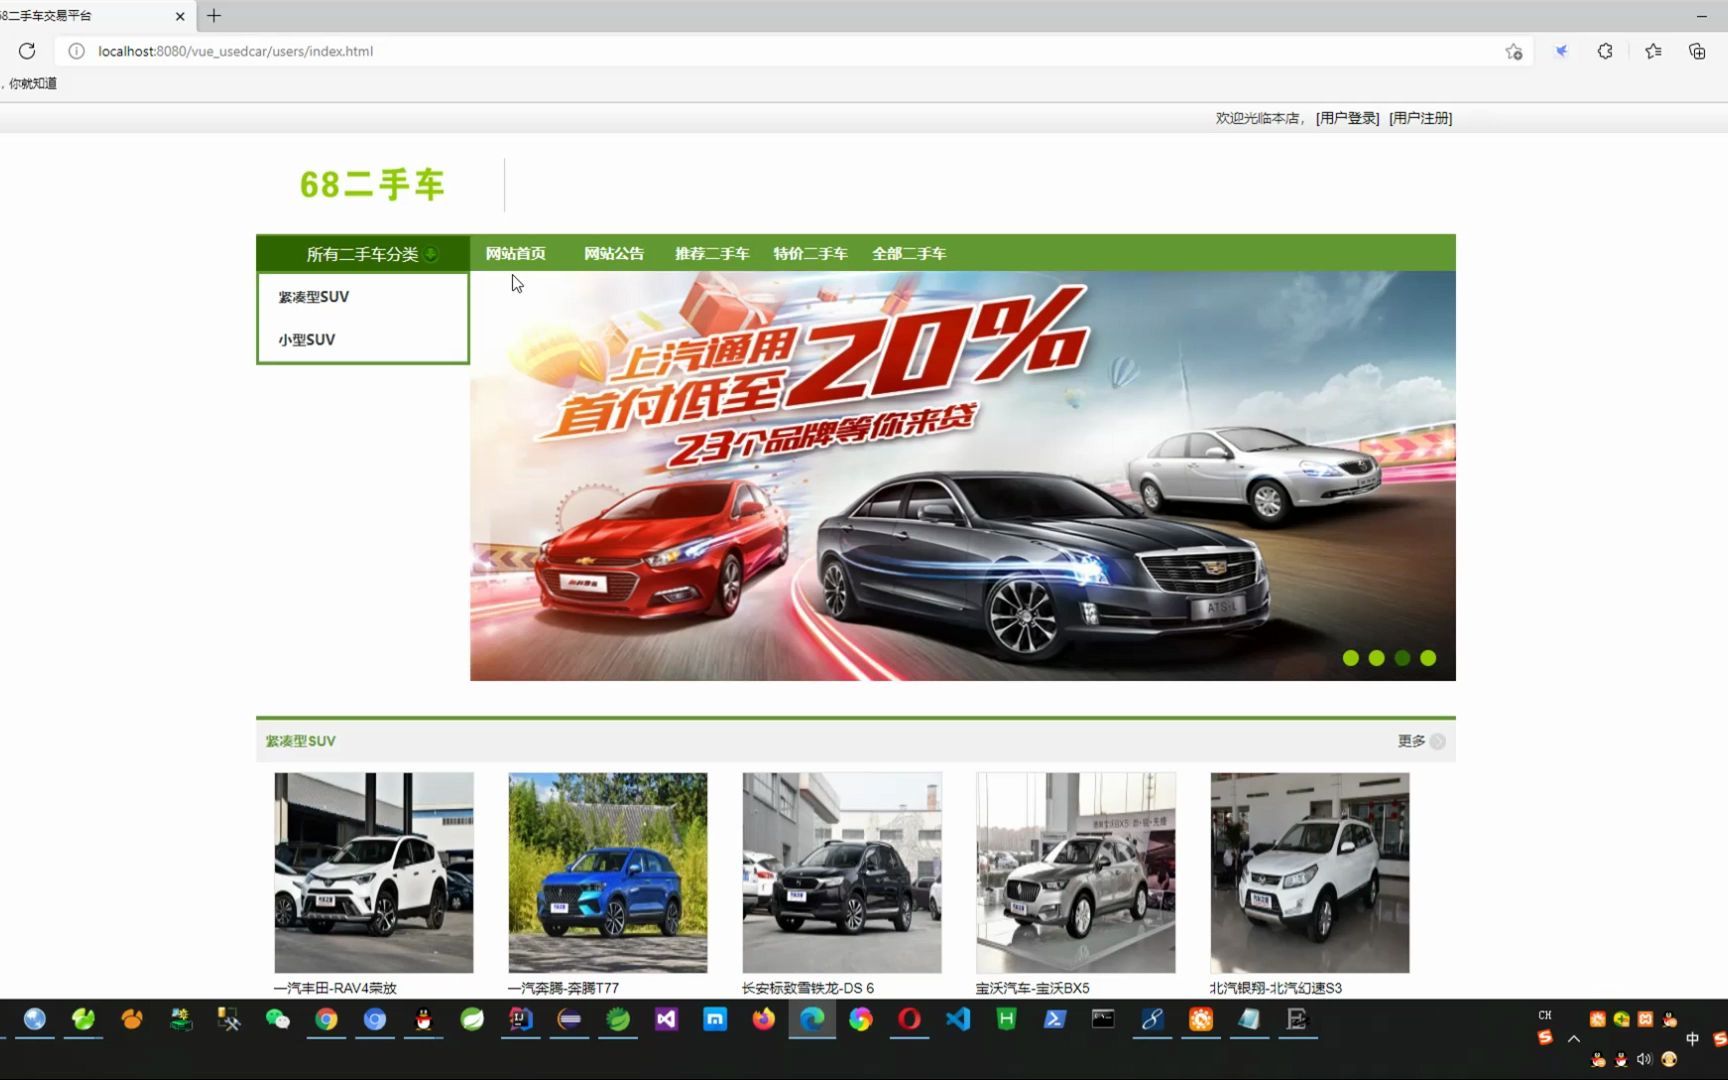Open the favorites list icon
The height and width of the screenshot is (1080, 1728).
tap(1653, 51)
